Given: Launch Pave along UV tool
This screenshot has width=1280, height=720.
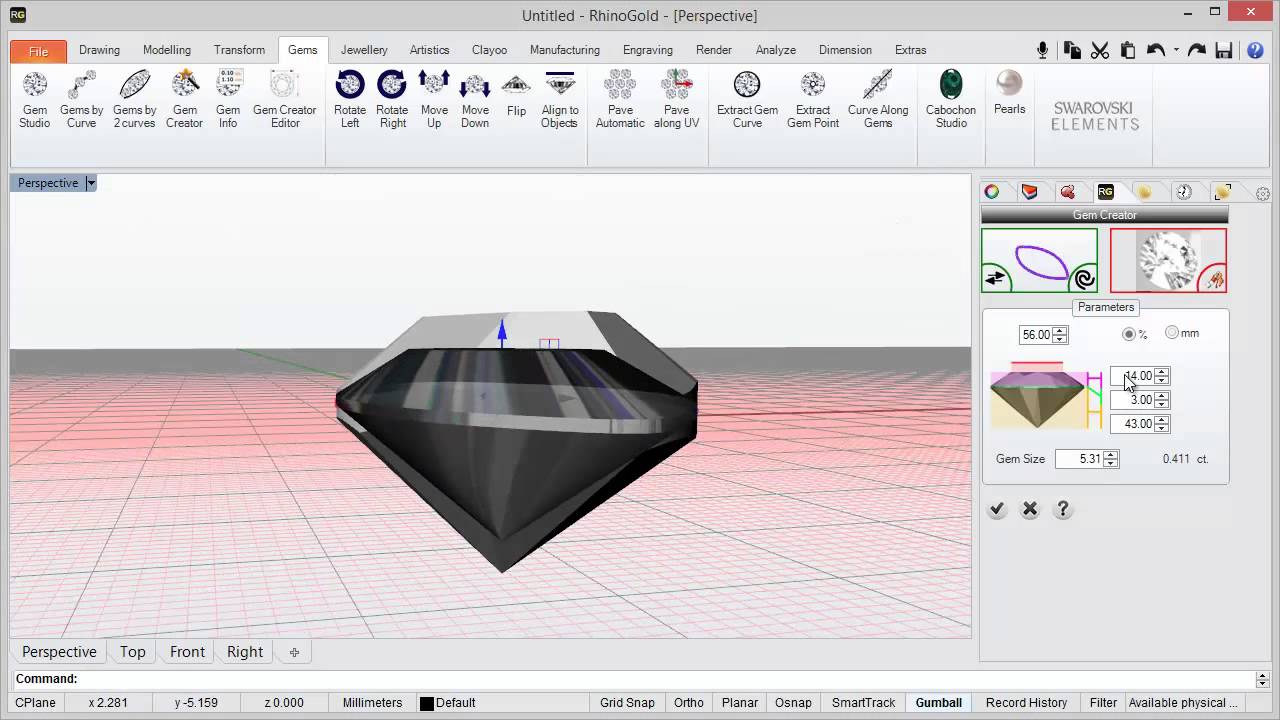Looking at the screenshot, I should point(677,100).
